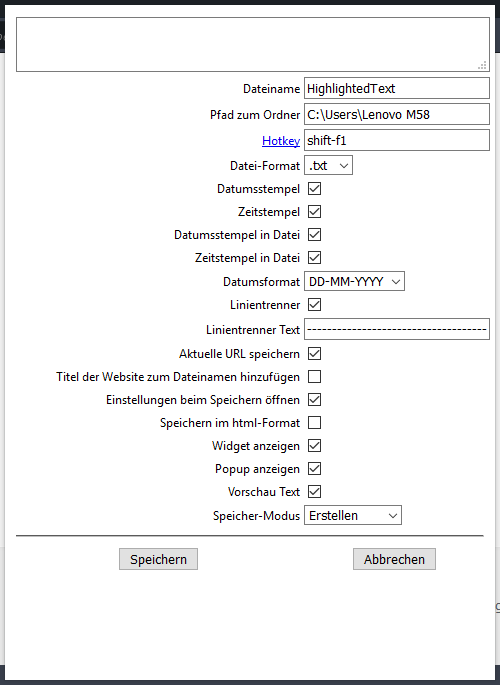Open the Datei-Format .txt dropdown
500x685 pixels.
click(x=328, y=166)
